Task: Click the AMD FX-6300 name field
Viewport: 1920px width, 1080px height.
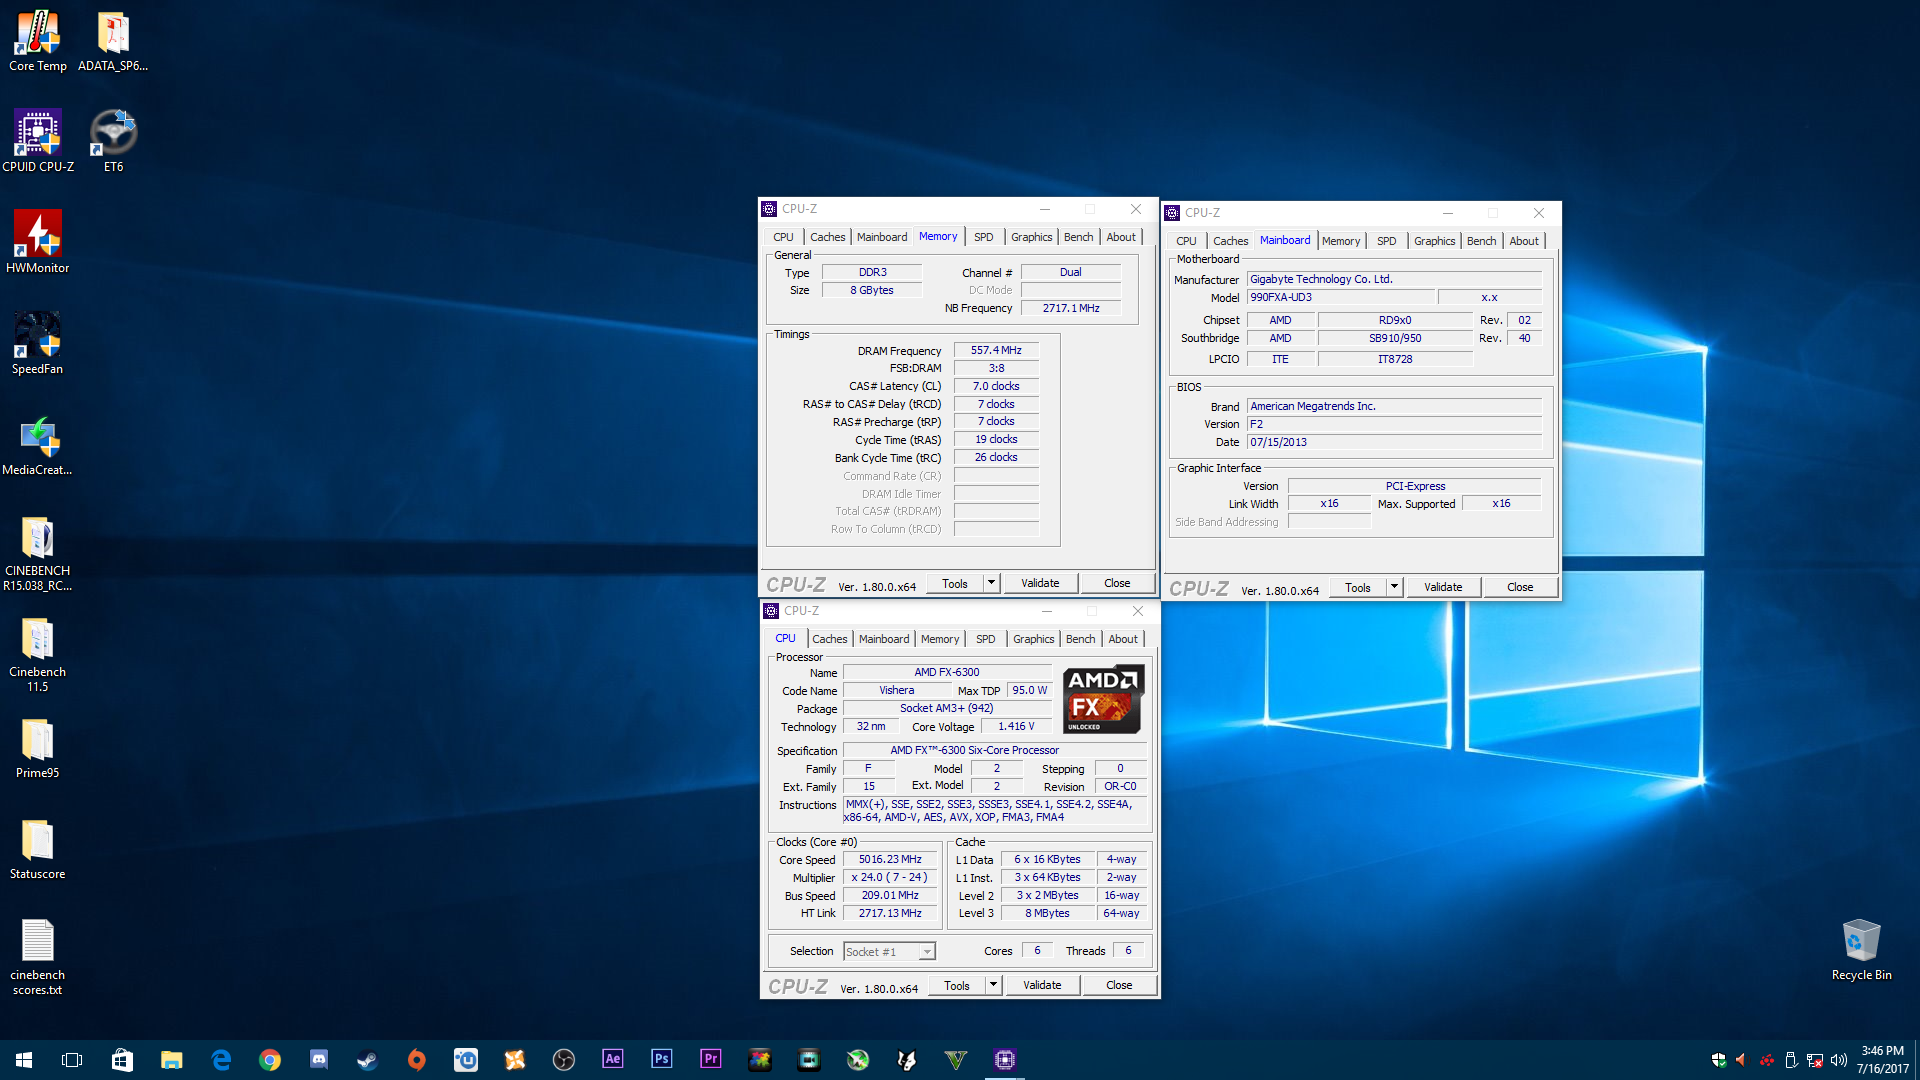Action: pyautogui.click(x=947, y=672)
